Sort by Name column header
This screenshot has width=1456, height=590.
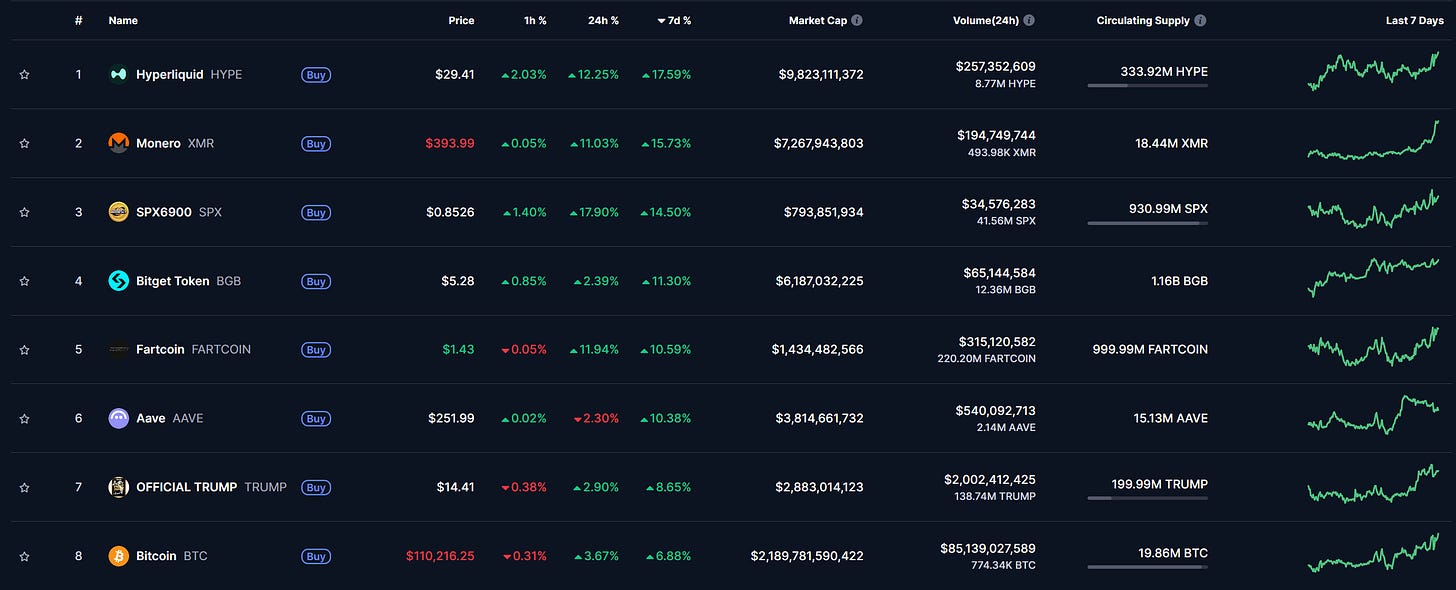point(123,20)
